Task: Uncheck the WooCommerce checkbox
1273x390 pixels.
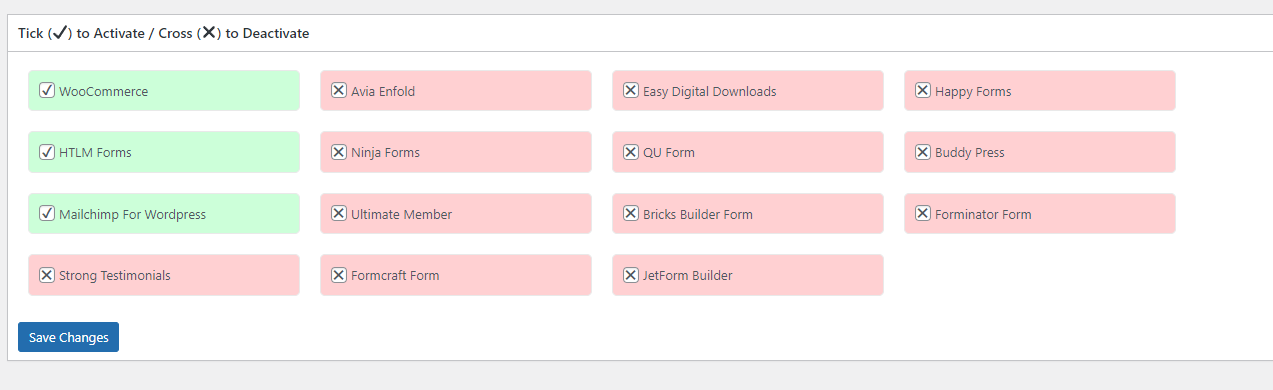Action: point(46,90)
